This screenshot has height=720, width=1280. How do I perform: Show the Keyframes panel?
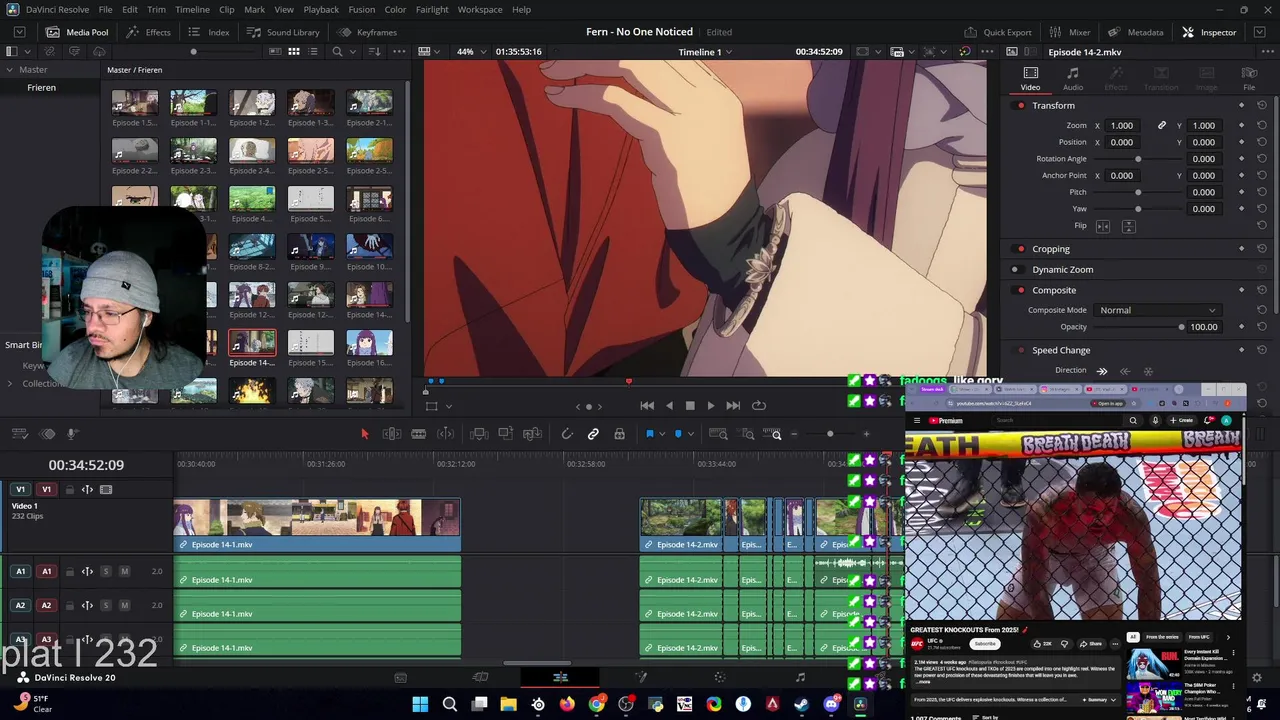coord(367,32)
